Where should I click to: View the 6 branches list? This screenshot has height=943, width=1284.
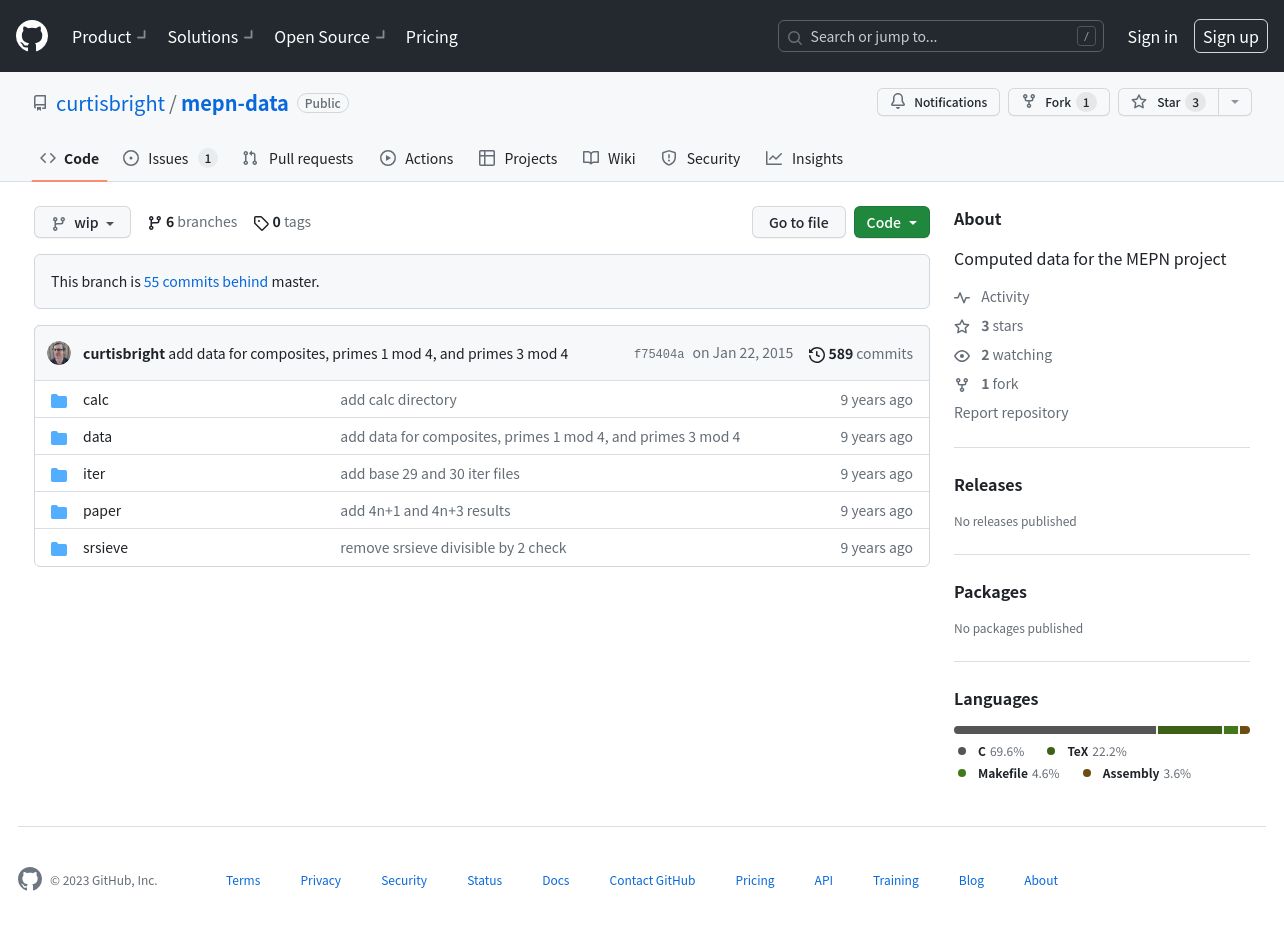click(192, 222)
